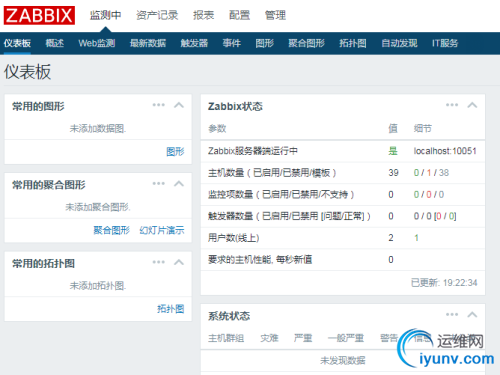
Task: Click the 未添加聚合图形 message
Action: pyautogui.click(x=98, y=207)
